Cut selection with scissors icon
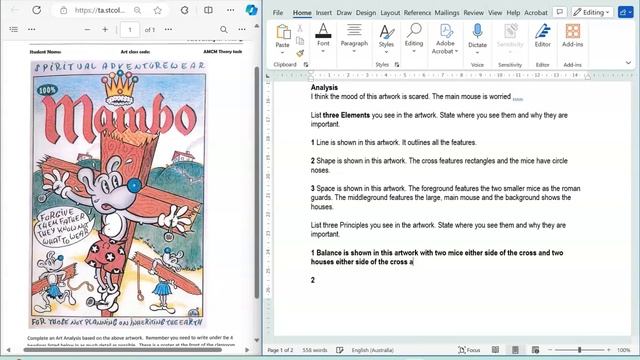 [300, 28]
